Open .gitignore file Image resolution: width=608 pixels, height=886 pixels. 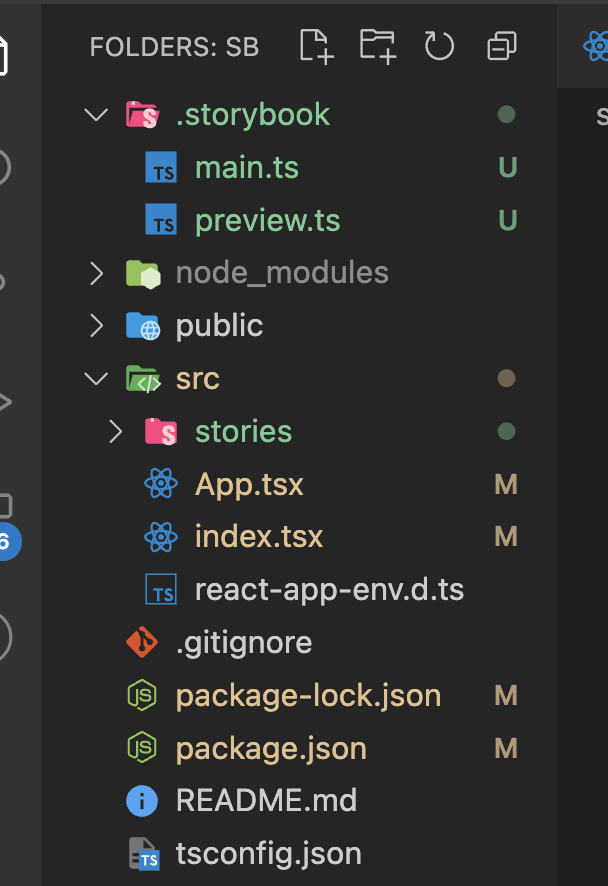click(x=244, y=643)
